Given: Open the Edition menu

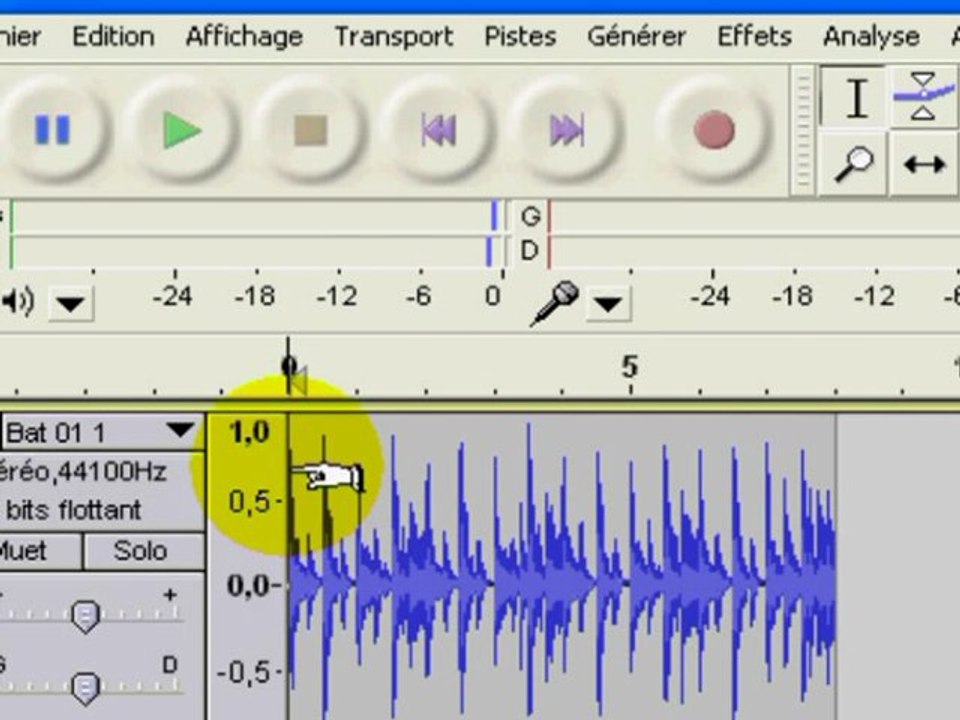Looking at the screenshot, I should [x=113, y=37].
